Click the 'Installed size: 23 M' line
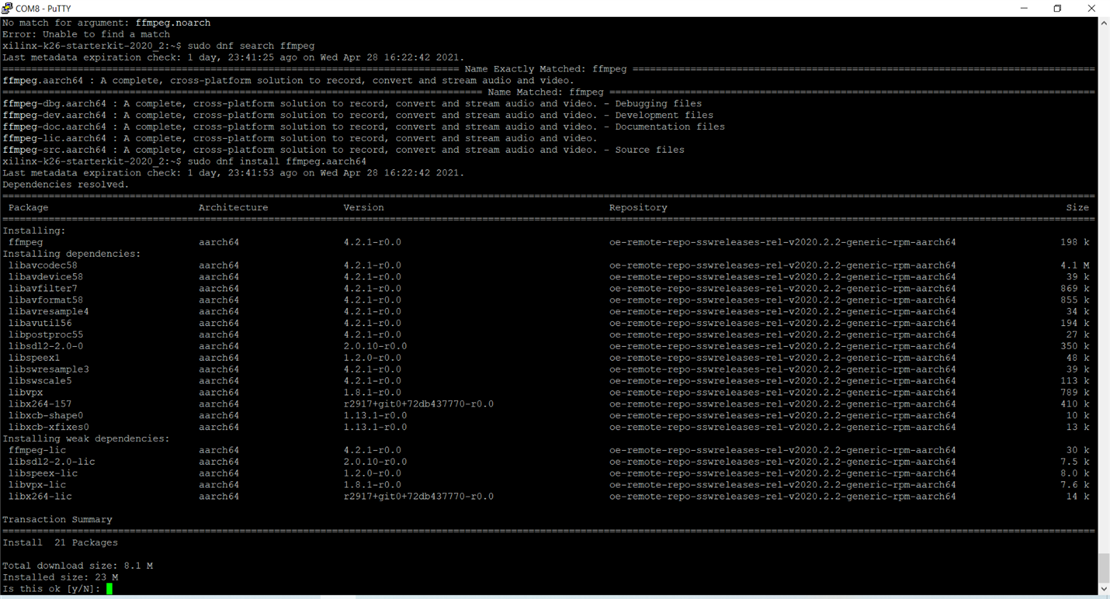Screen dimensions: 1110x599 tap(60, 578)
